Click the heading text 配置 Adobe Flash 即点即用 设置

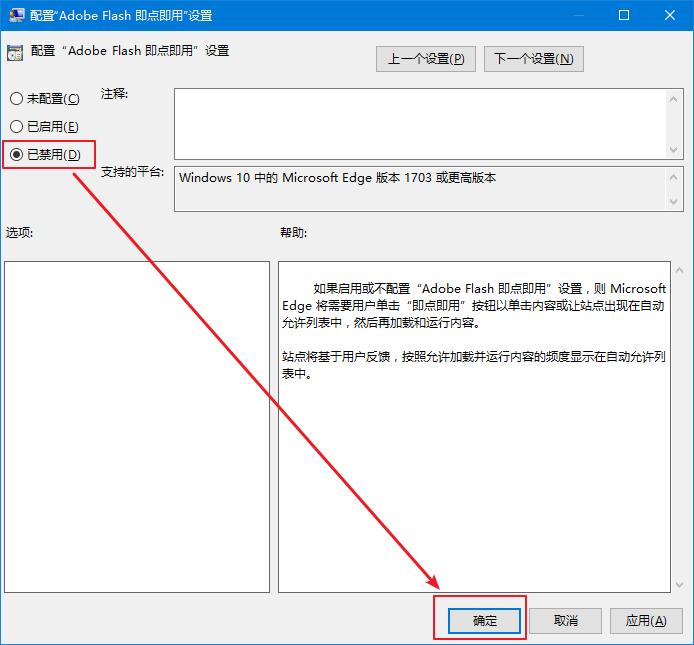coord(130,51)
